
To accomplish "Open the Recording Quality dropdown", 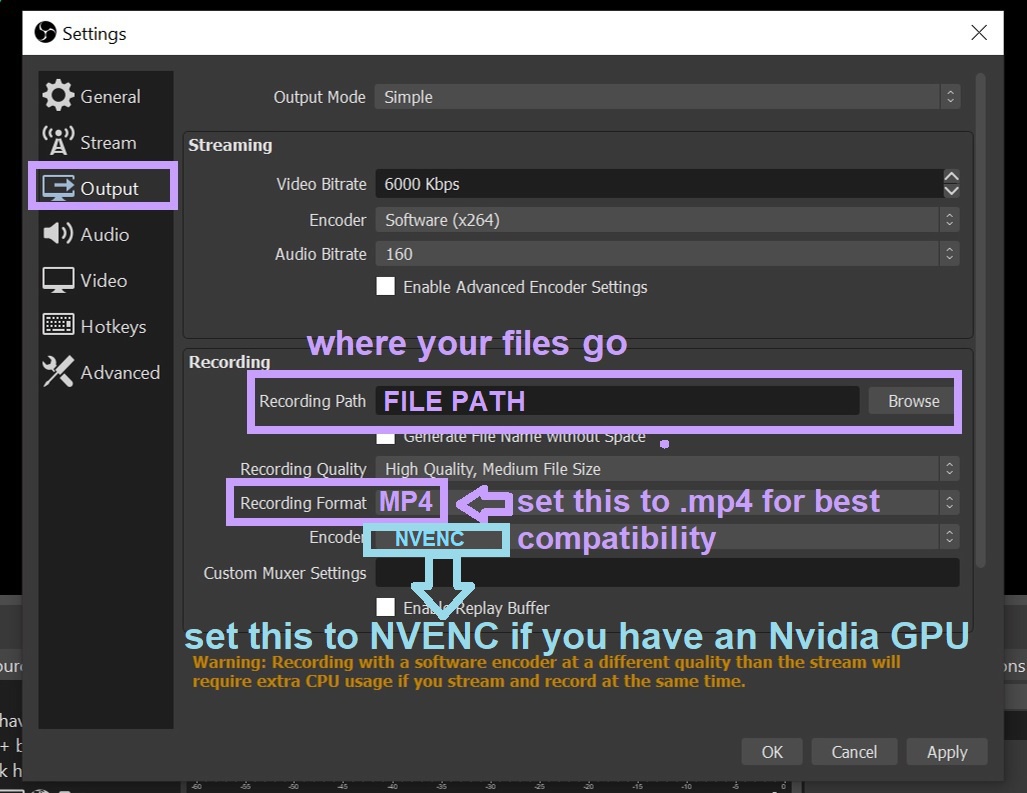I will click(666, 469).
